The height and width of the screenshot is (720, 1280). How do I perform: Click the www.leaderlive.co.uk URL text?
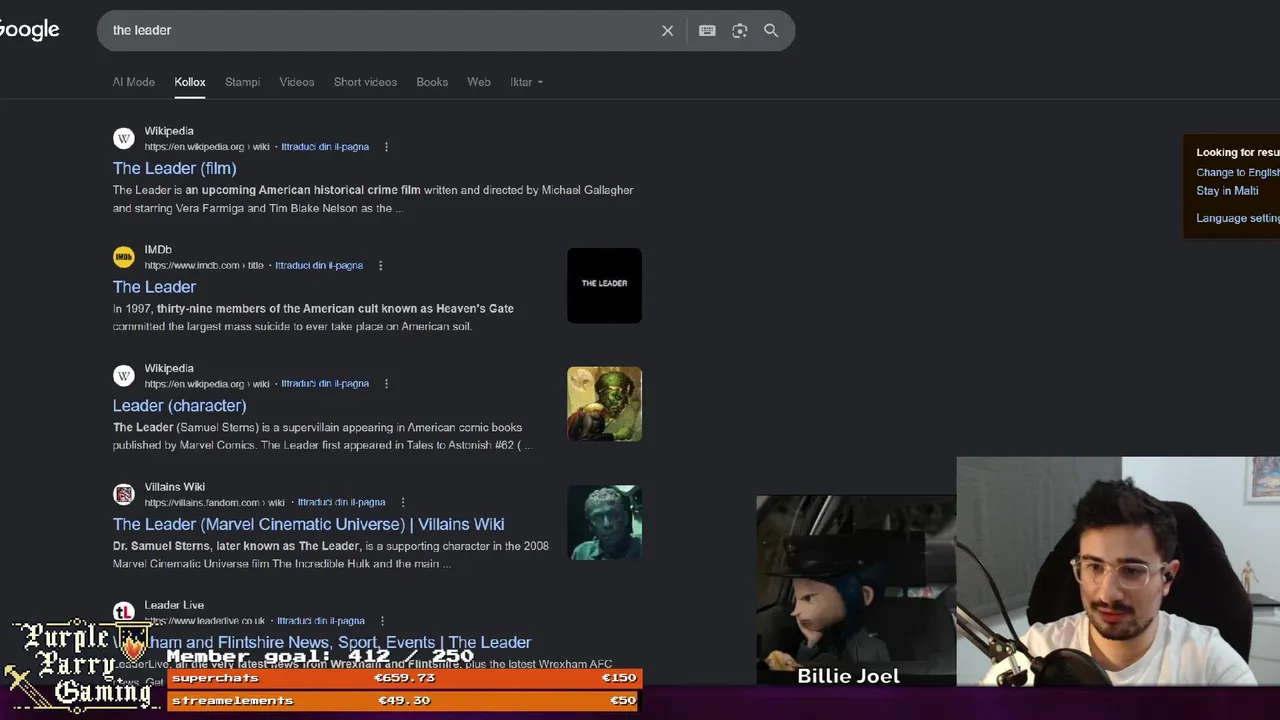(205, 621)
